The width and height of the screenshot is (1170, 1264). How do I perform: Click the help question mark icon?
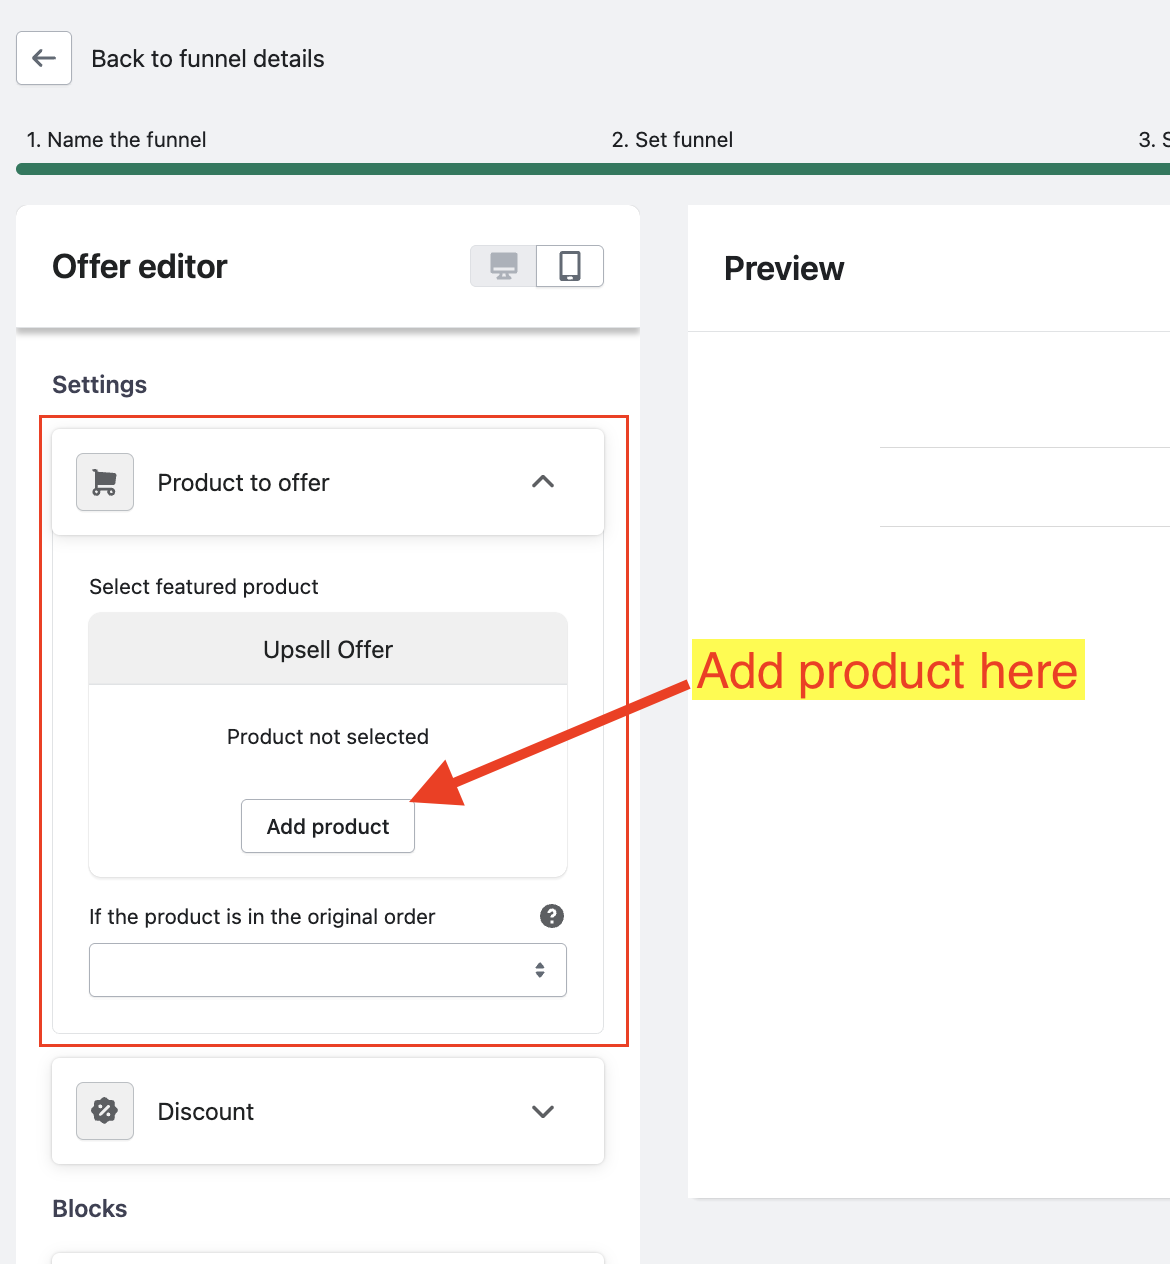click(x=551, y=916)
